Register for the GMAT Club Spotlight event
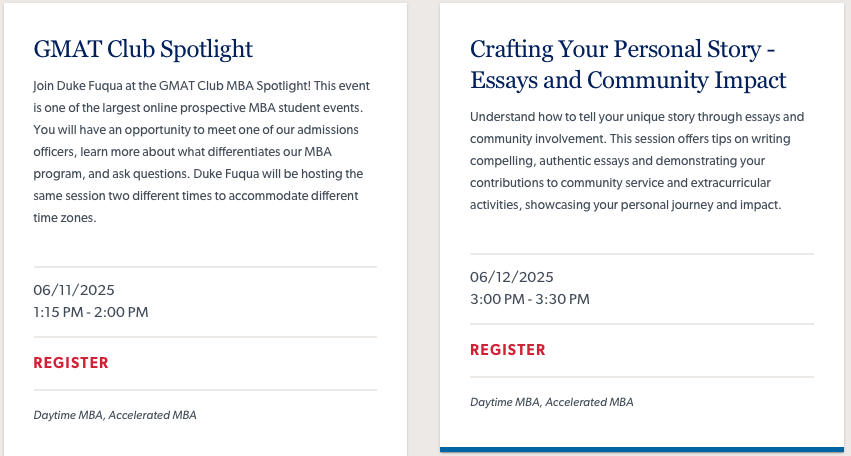This screenshot has width=851, height=456. pyautogui.click(x=71, y=363)
